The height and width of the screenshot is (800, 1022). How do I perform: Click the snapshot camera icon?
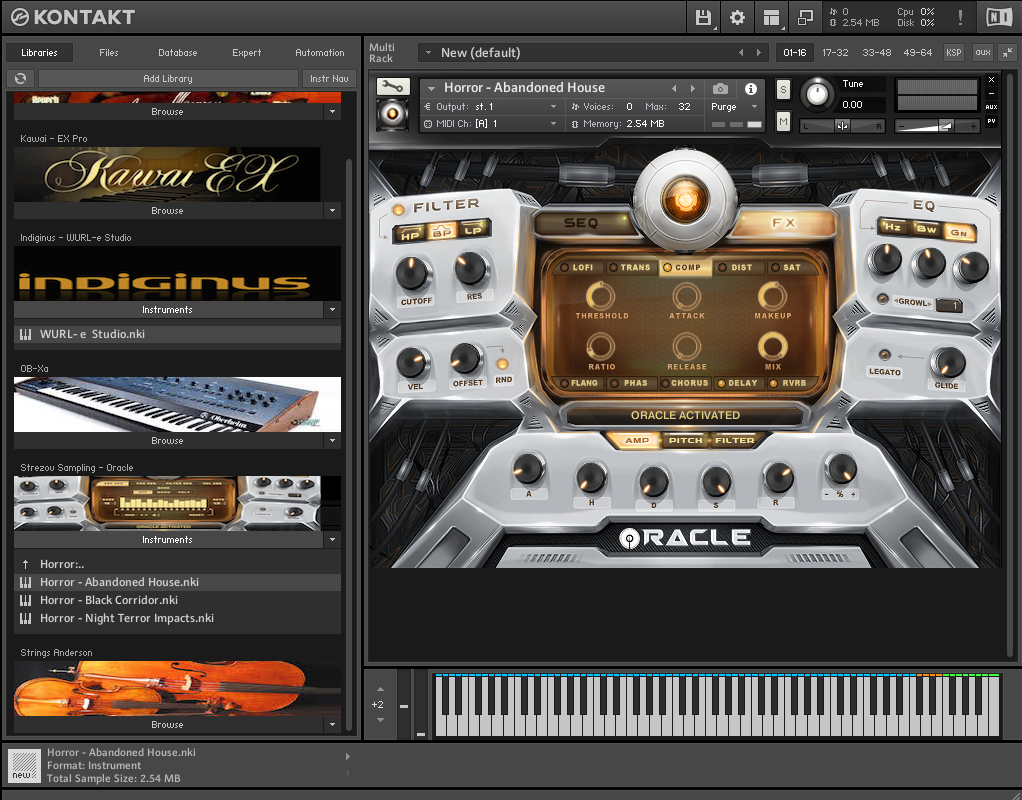[x=720, y=88]
